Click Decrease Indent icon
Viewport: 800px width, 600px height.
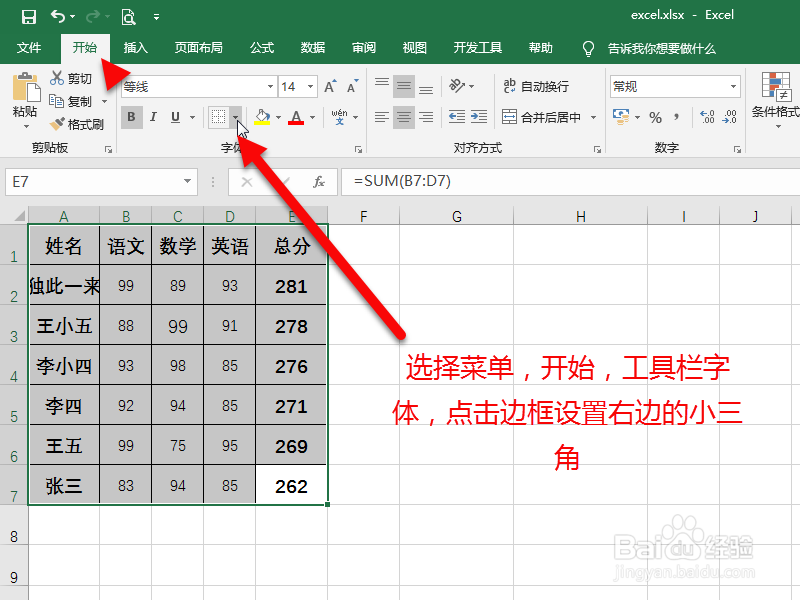point(457,117)
